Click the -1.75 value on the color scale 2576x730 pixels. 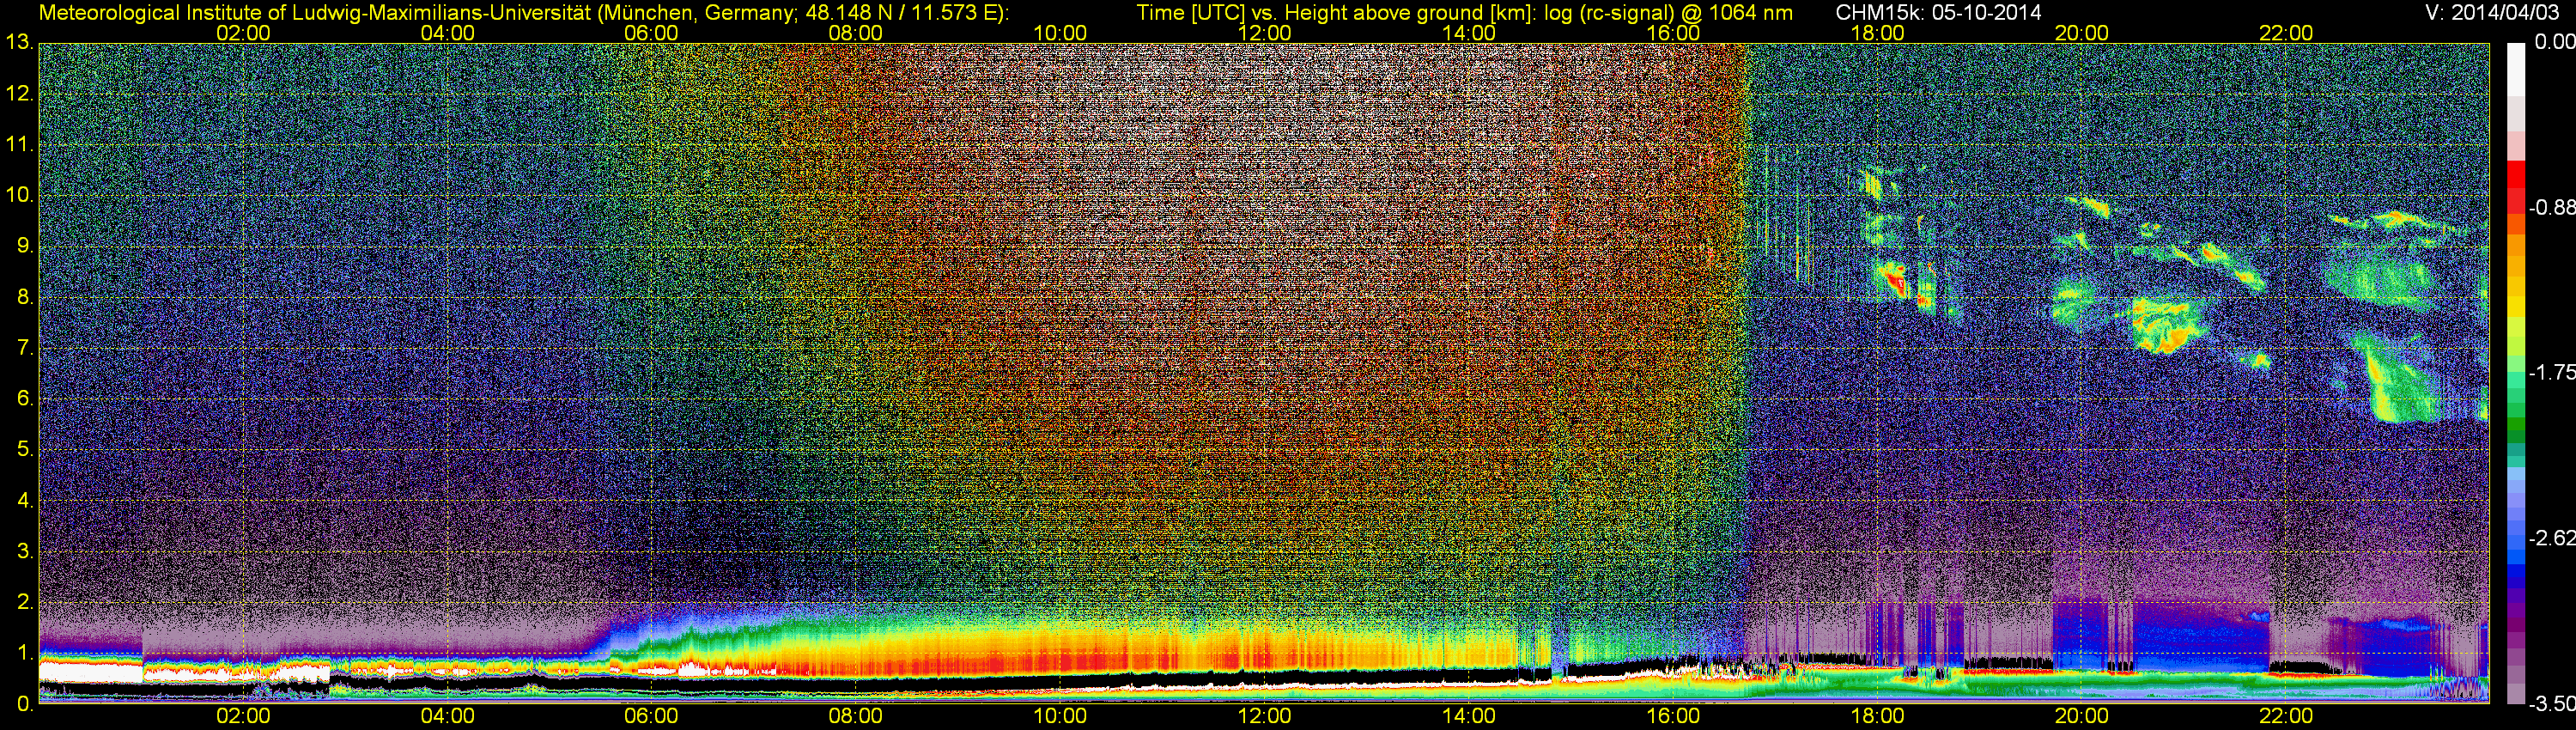[2552, 373]
